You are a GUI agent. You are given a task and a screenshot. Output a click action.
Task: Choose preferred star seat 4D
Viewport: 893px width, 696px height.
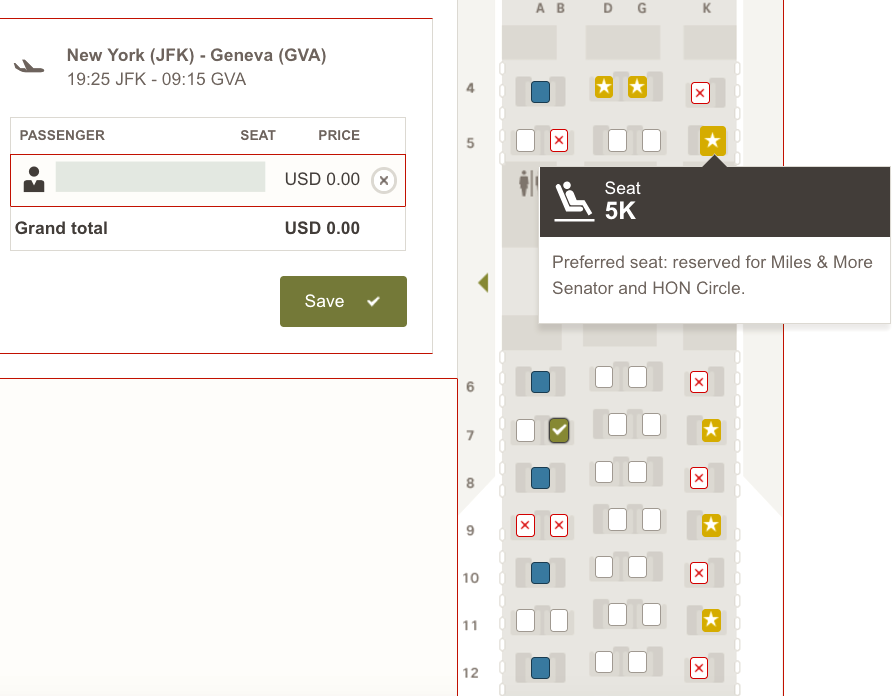tap(604, 87)
